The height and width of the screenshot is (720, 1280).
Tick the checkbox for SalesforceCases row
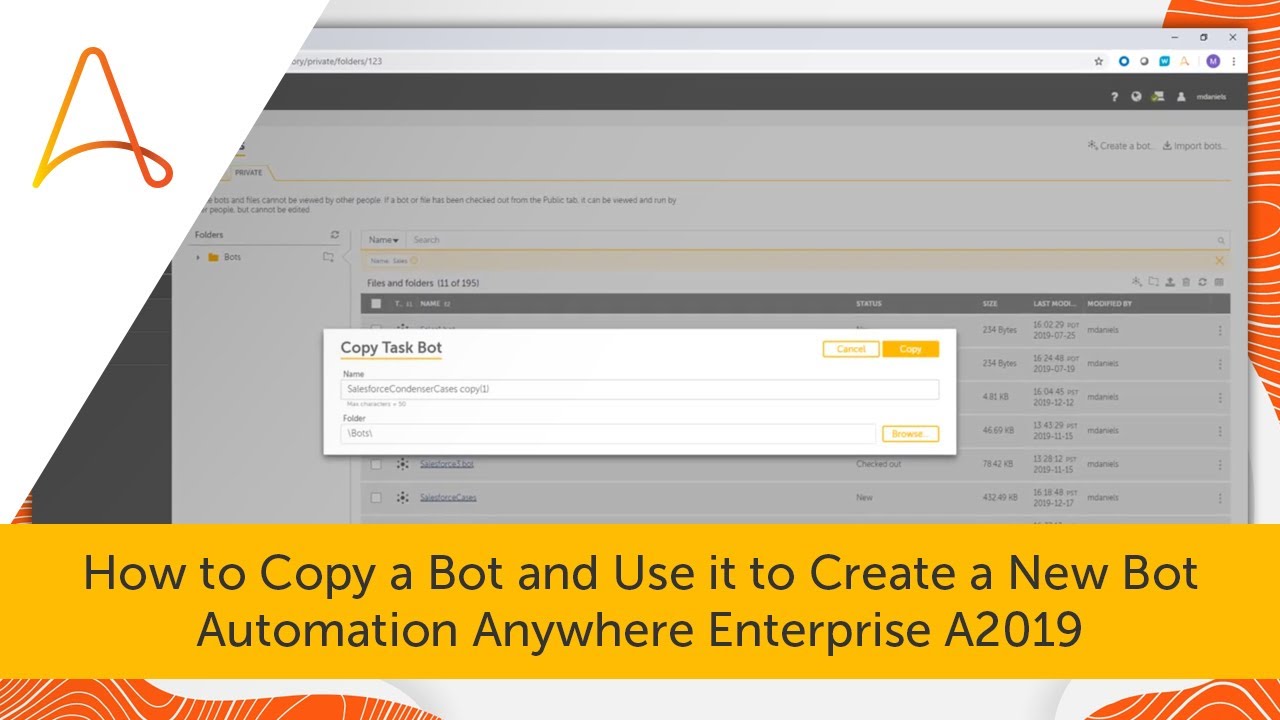click(x=376, y=497)
